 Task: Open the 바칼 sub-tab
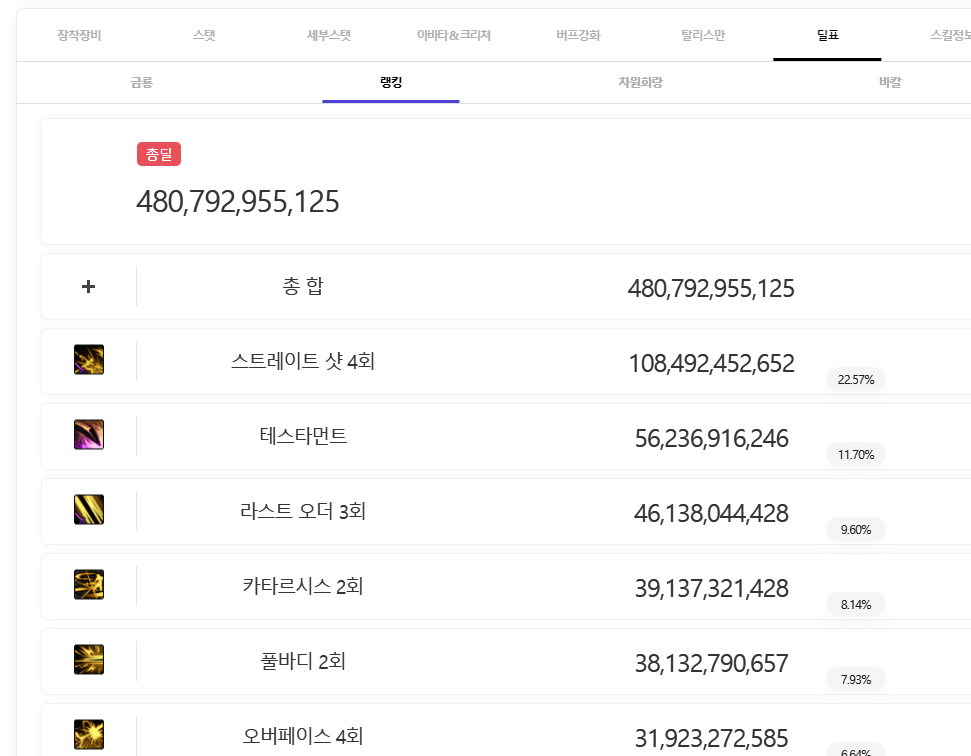889,83
